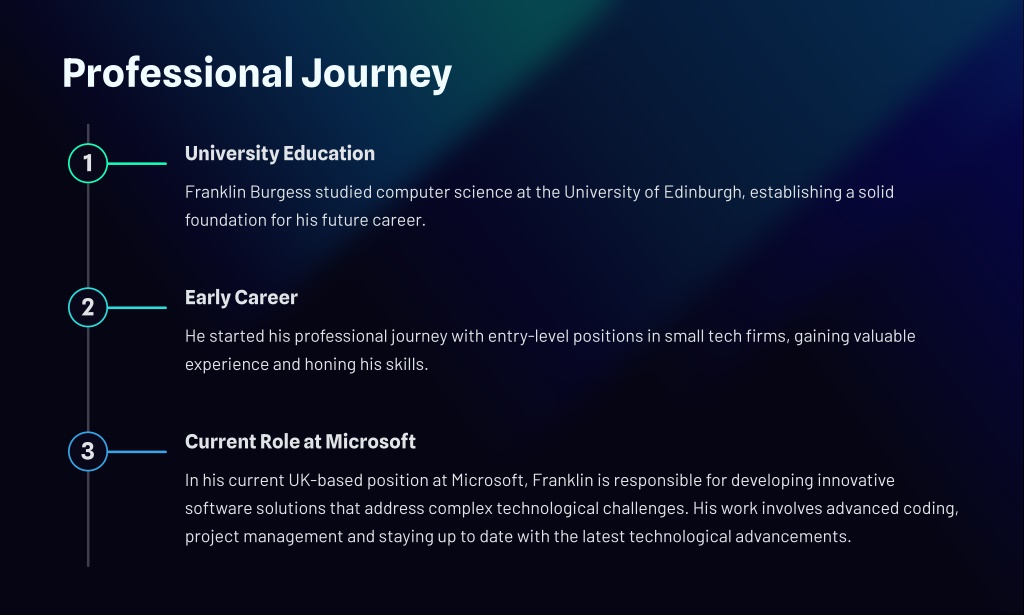Select the Professional Journey title

coord(257,73)
